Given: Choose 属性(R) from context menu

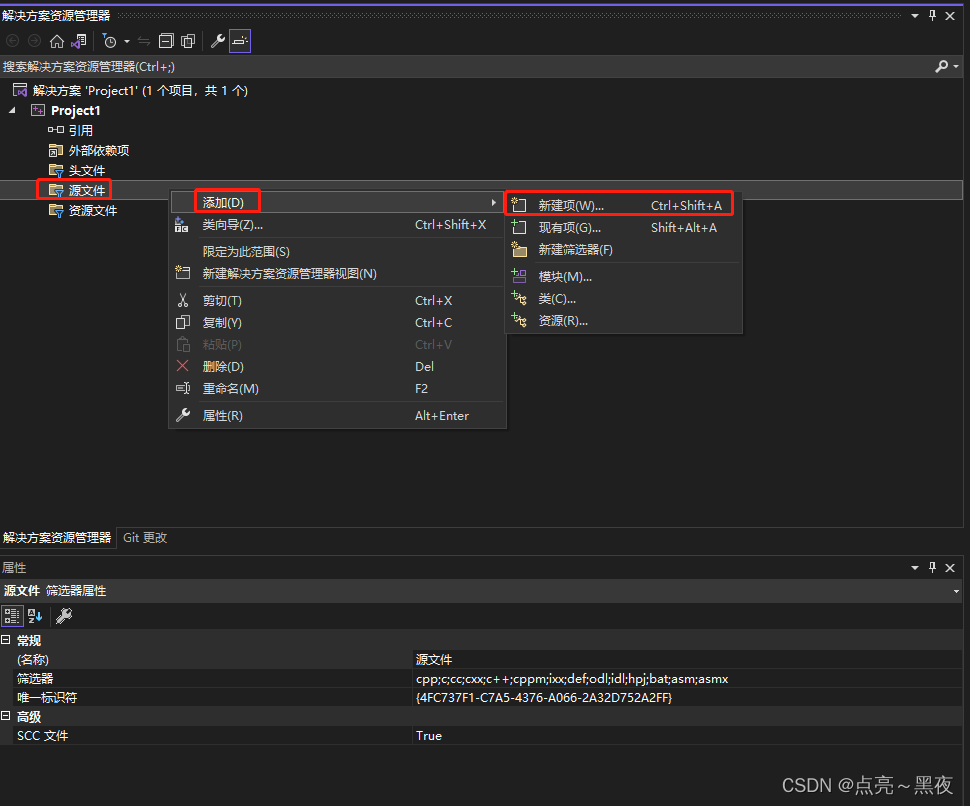Looking at the screenshot, I should point(338,416).
